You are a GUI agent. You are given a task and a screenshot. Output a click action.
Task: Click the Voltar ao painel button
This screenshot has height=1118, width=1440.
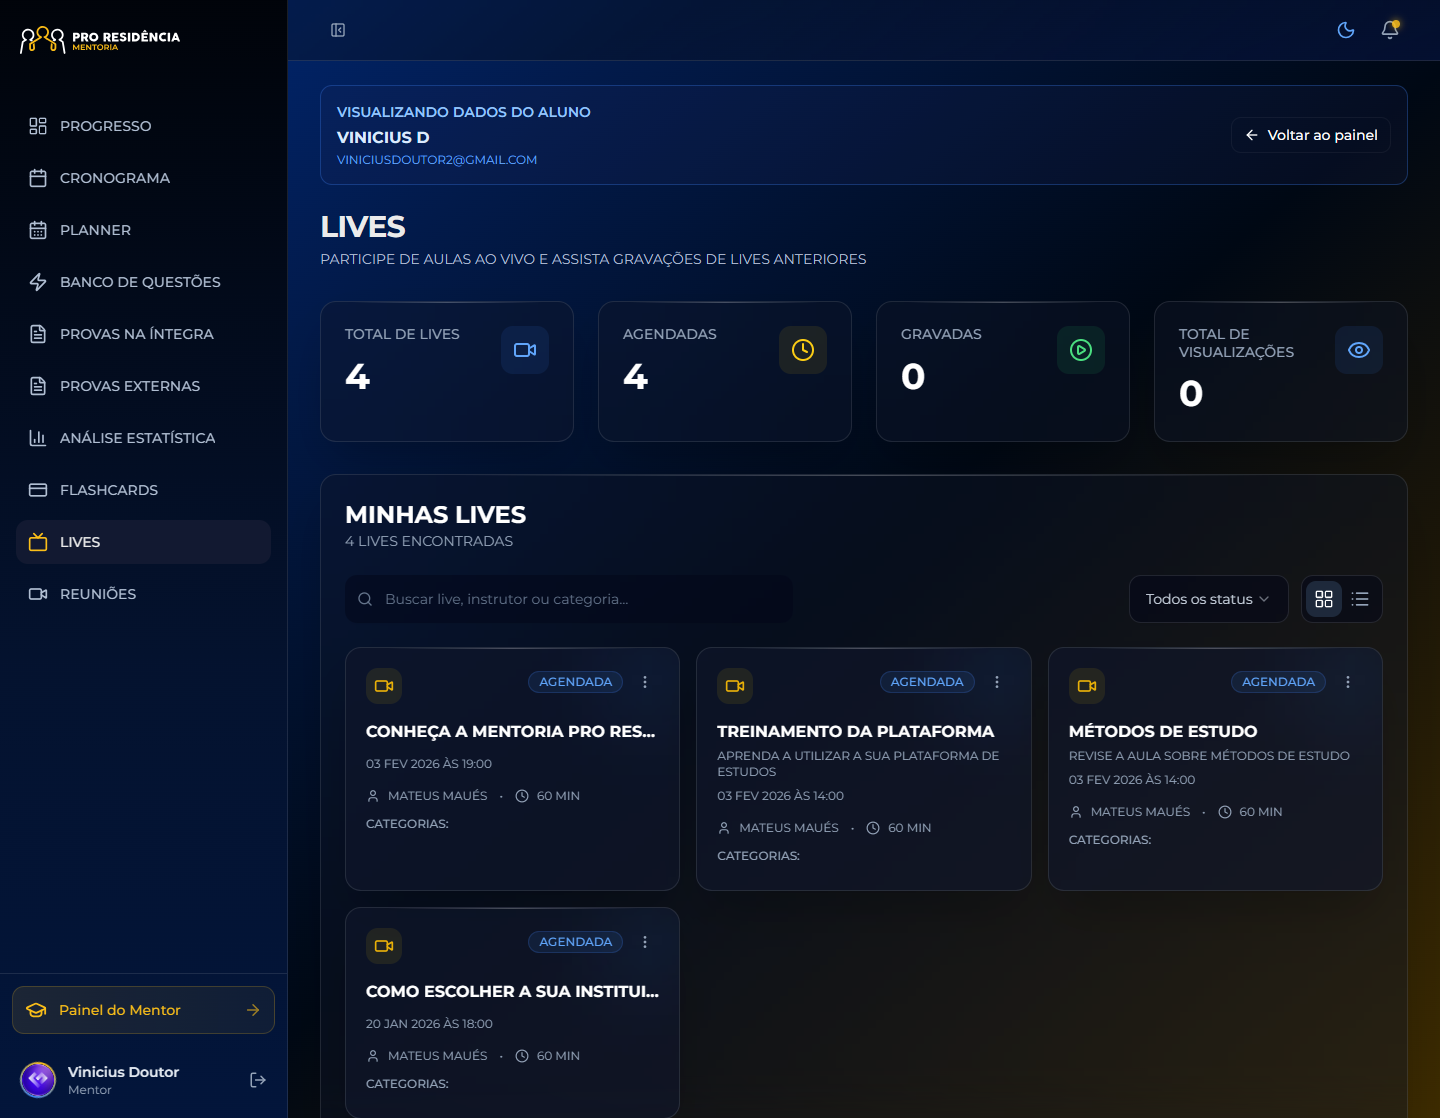coord(1310,135)
